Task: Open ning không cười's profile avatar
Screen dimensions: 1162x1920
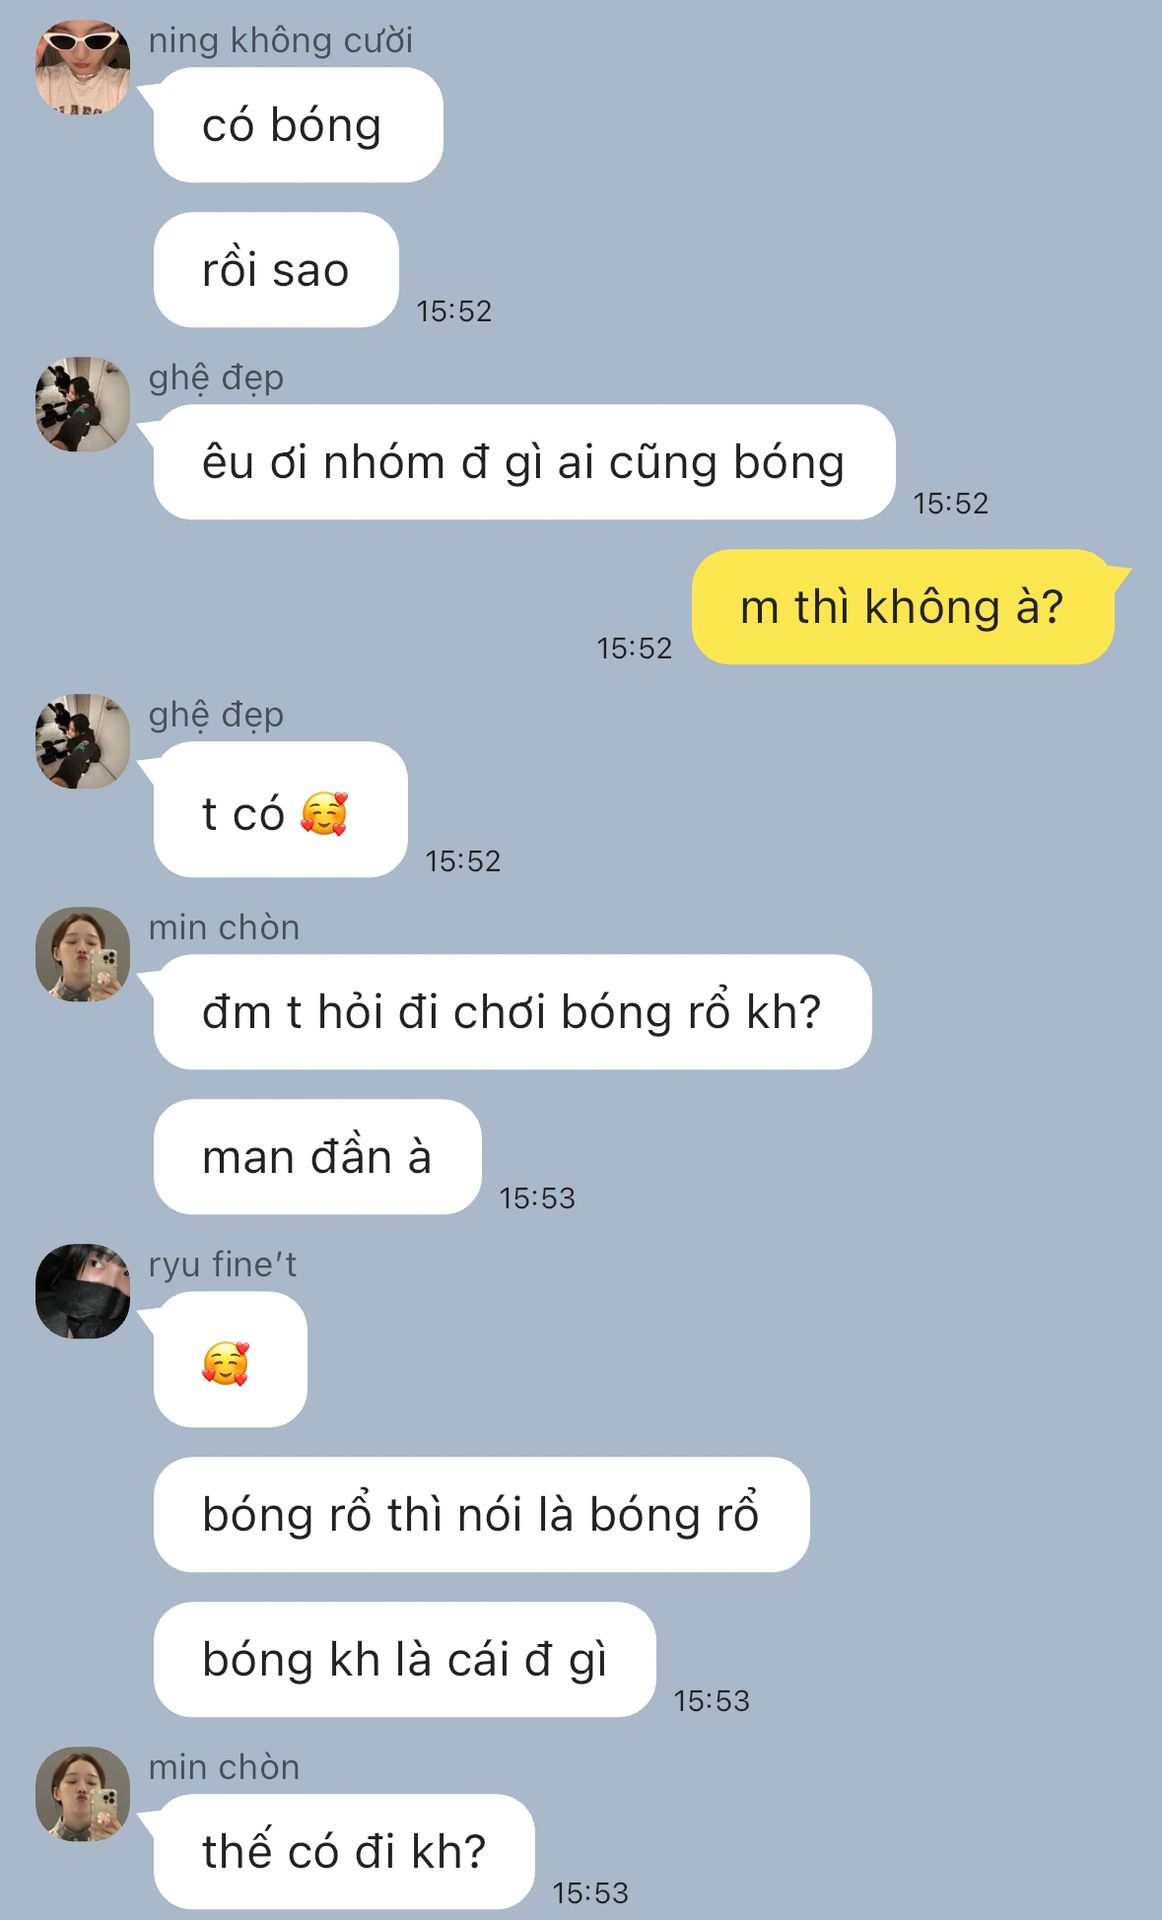Action: [x=83, y=66]
